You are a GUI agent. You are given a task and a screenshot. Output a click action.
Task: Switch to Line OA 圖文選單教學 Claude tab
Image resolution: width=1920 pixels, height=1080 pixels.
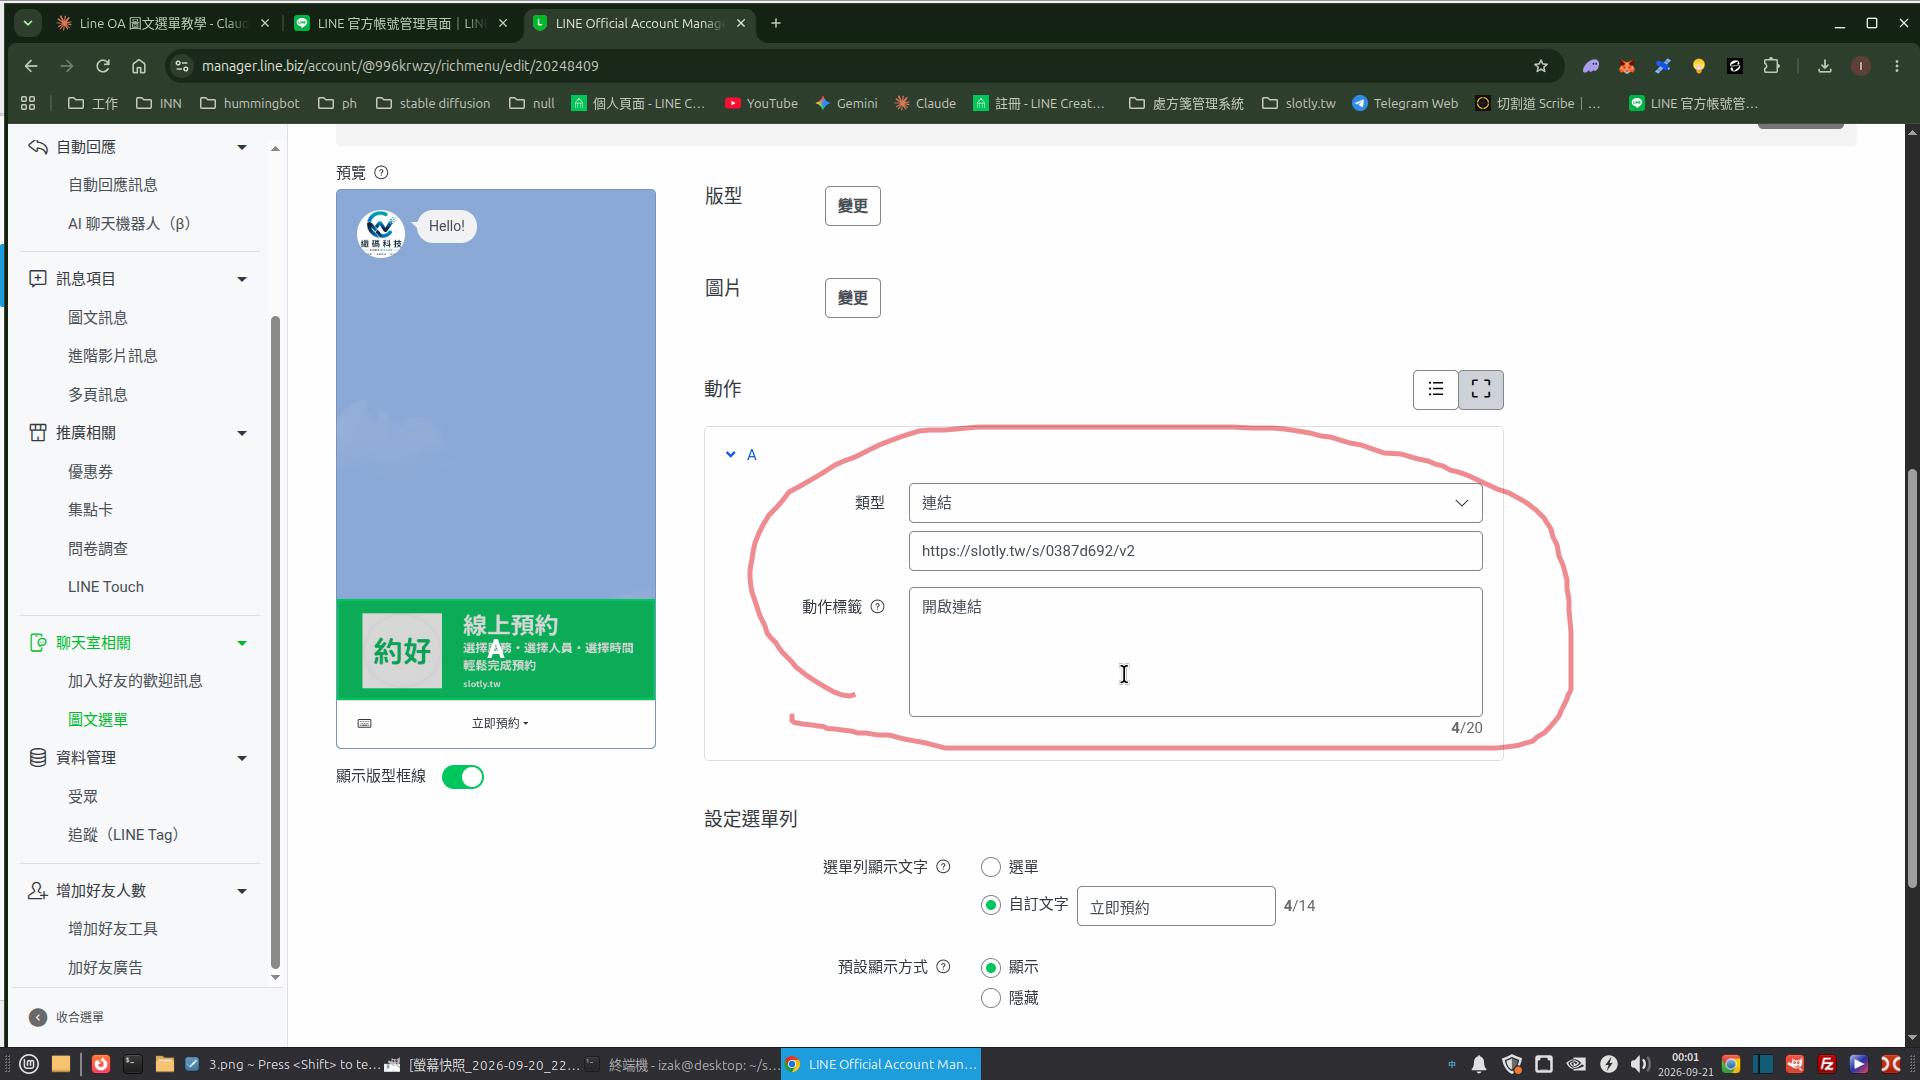point(162,23)
